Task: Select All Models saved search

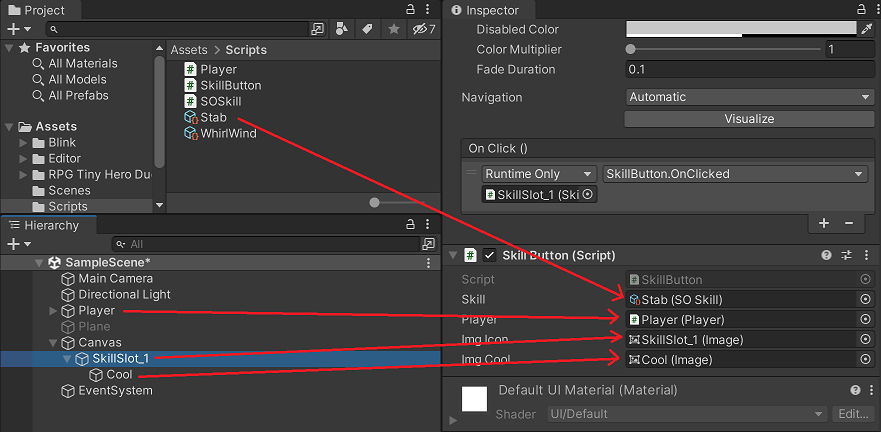Action: pyautogui.click(x=77, y=80)
